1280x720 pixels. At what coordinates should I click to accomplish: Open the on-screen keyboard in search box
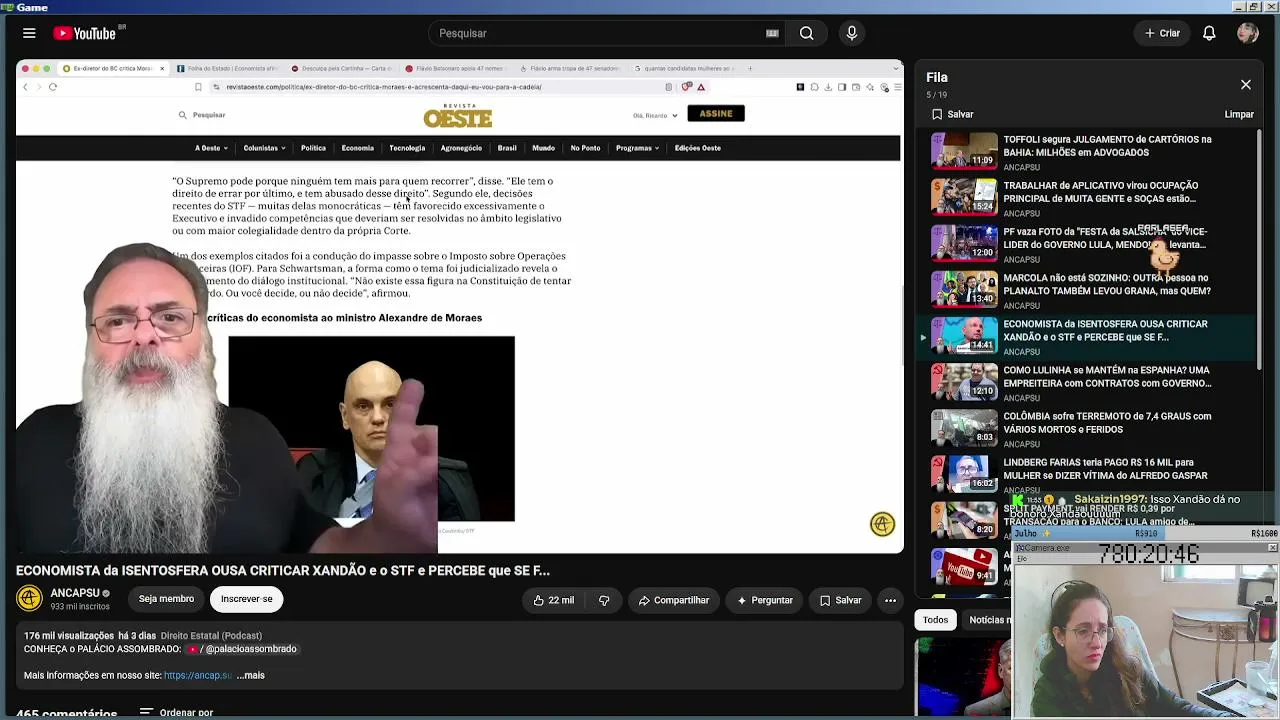pyautogui.click(x=772, y=33)
